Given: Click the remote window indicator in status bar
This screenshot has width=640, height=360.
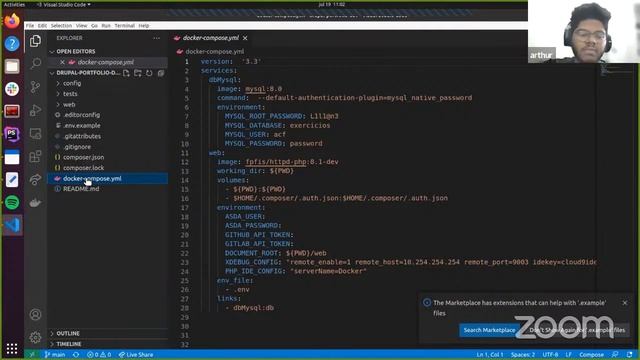Looking at the screenshot, I should pyautogui.click(x=32, y=354).
